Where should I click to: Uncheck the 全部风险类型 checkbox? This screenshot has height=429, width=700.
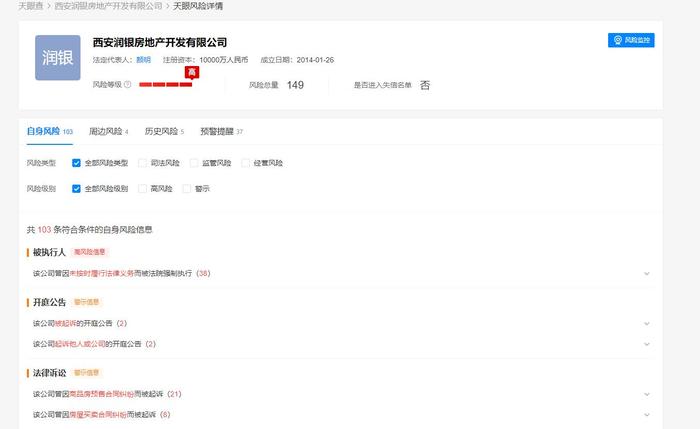[76, 163]
